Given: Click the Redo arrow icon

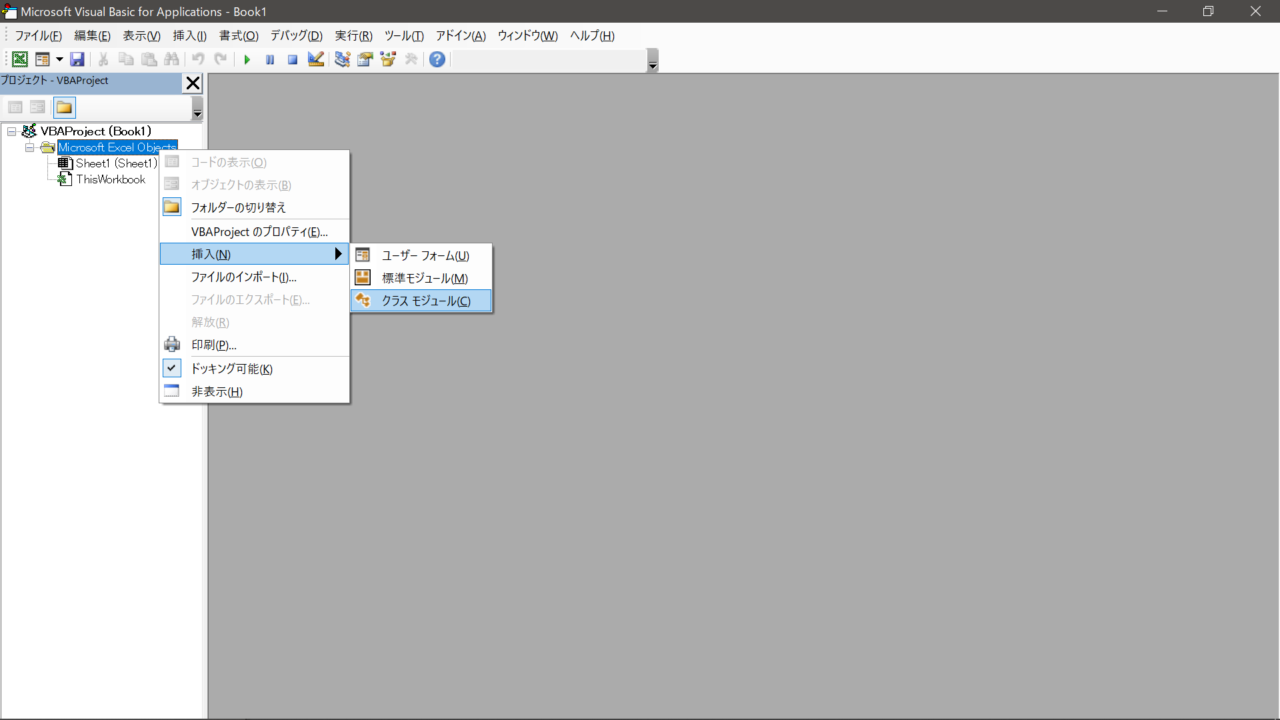Looking at the screenshot, I should click(221, 59).
